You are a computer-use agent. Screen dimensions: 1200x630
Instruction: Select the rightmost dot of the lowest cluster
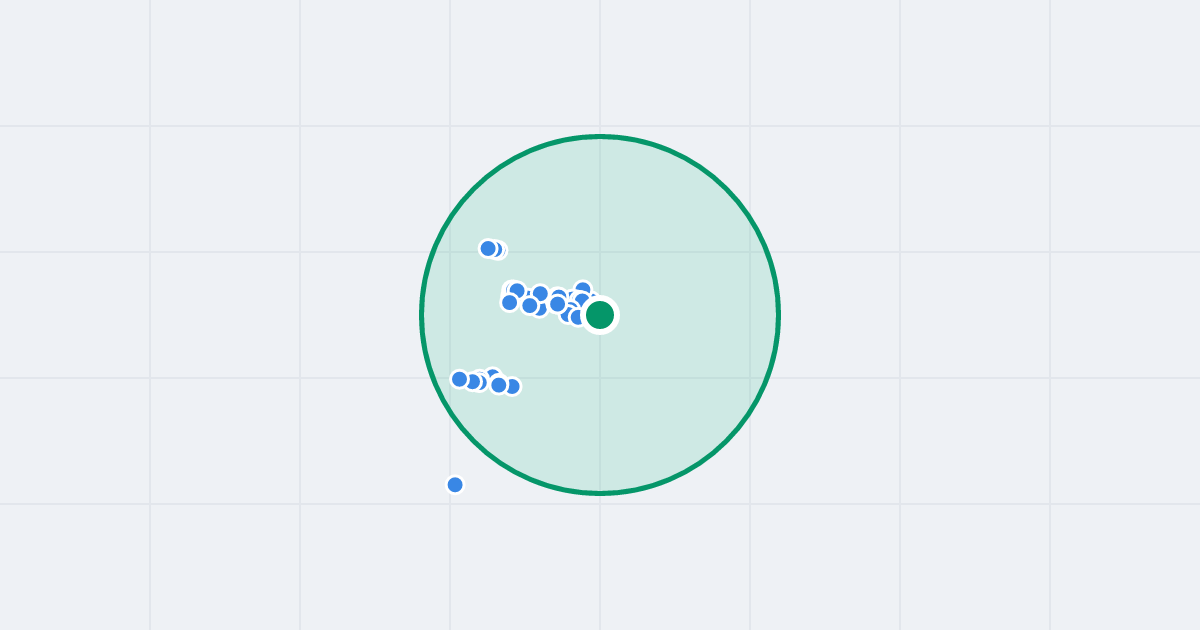[x=512, y=386]
